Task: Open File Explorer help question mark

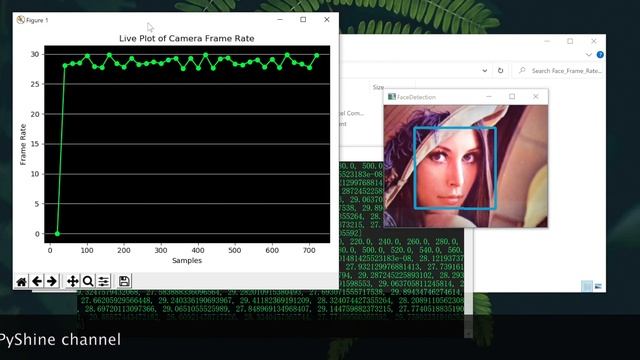Action: (600, 55)
